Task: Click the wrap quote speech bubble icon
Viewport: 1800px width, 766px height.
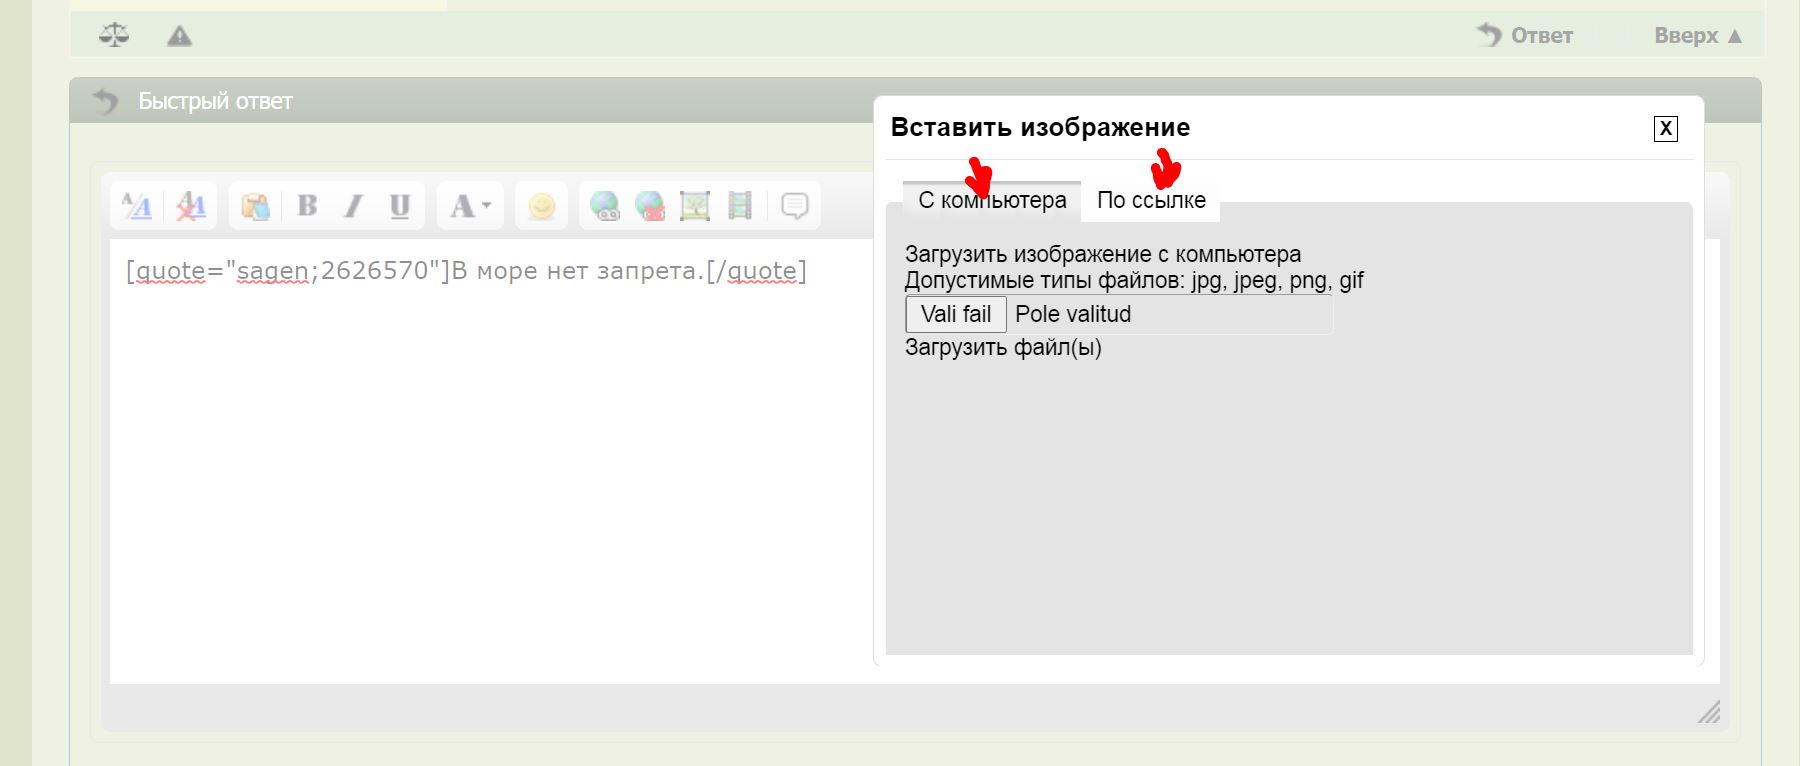Action: [794, 206]
